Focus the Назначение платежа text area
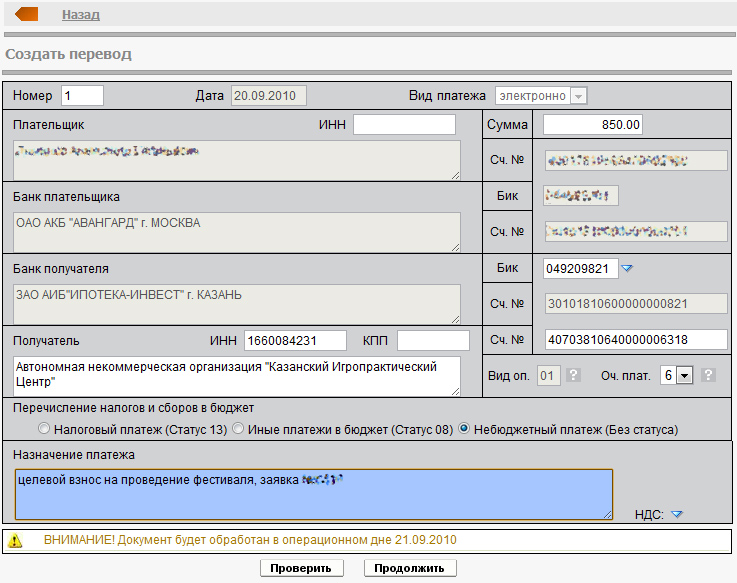Viewport: 737px width, 583px height. tap(314, 495)
